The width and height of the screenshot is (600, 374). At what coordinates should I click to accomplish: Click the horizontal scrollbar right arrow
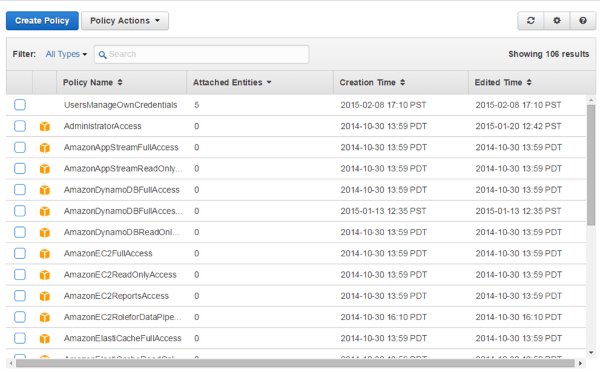(580, 363)
